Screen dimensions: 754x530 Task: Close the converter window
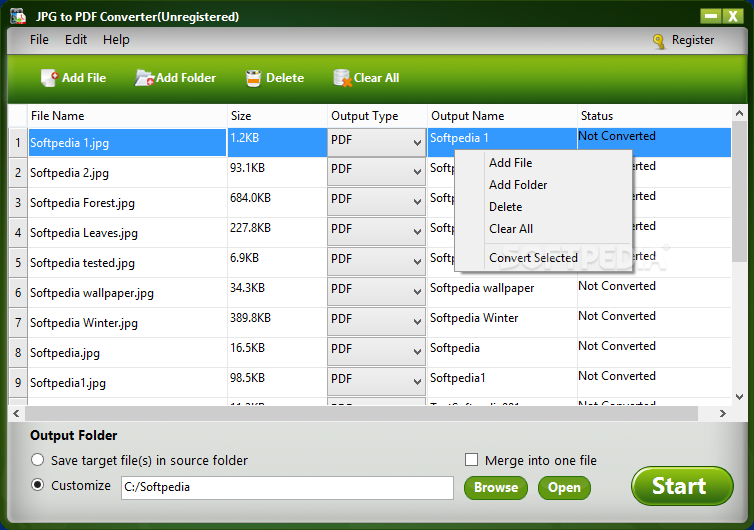(x=733, y=16)
